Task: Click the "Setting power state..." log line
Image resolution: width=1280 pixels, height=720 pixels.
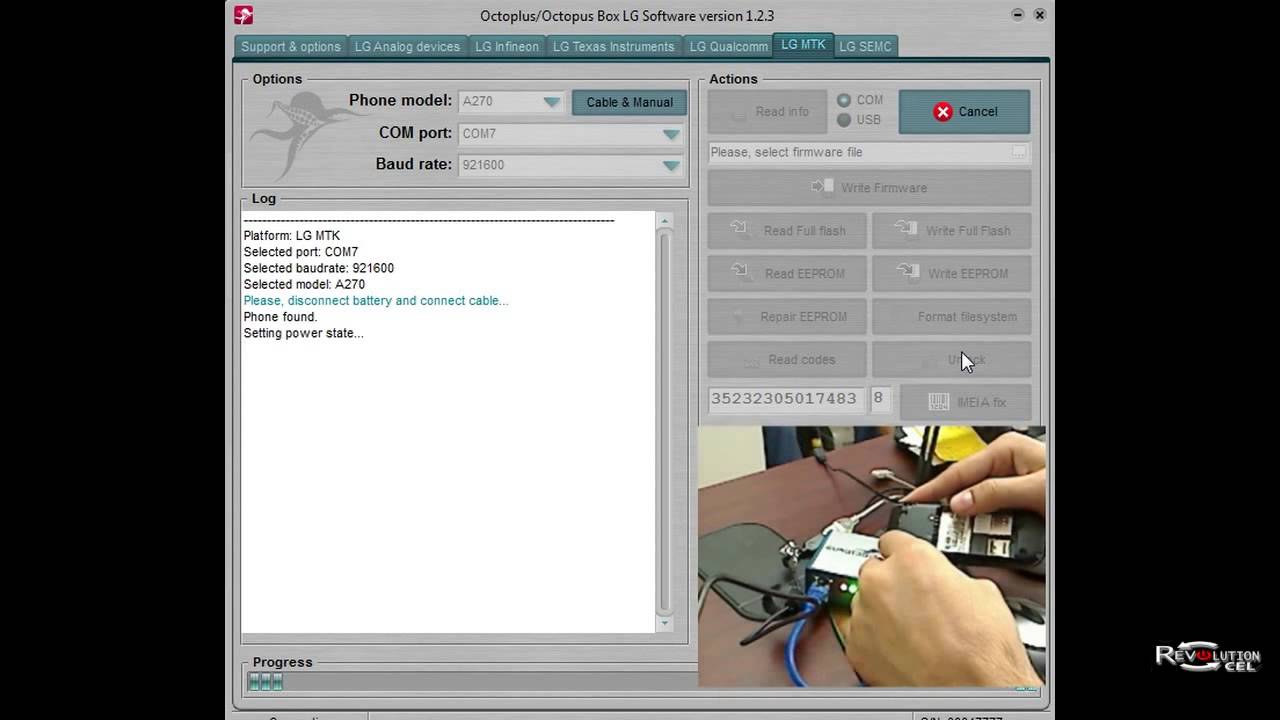Action: [x=304, y=333]
